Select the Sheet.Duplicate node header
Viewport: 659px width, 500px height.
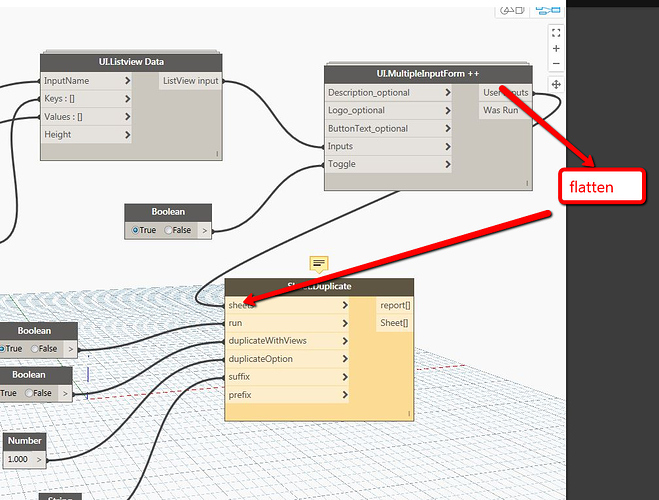[x=319, y=287]
